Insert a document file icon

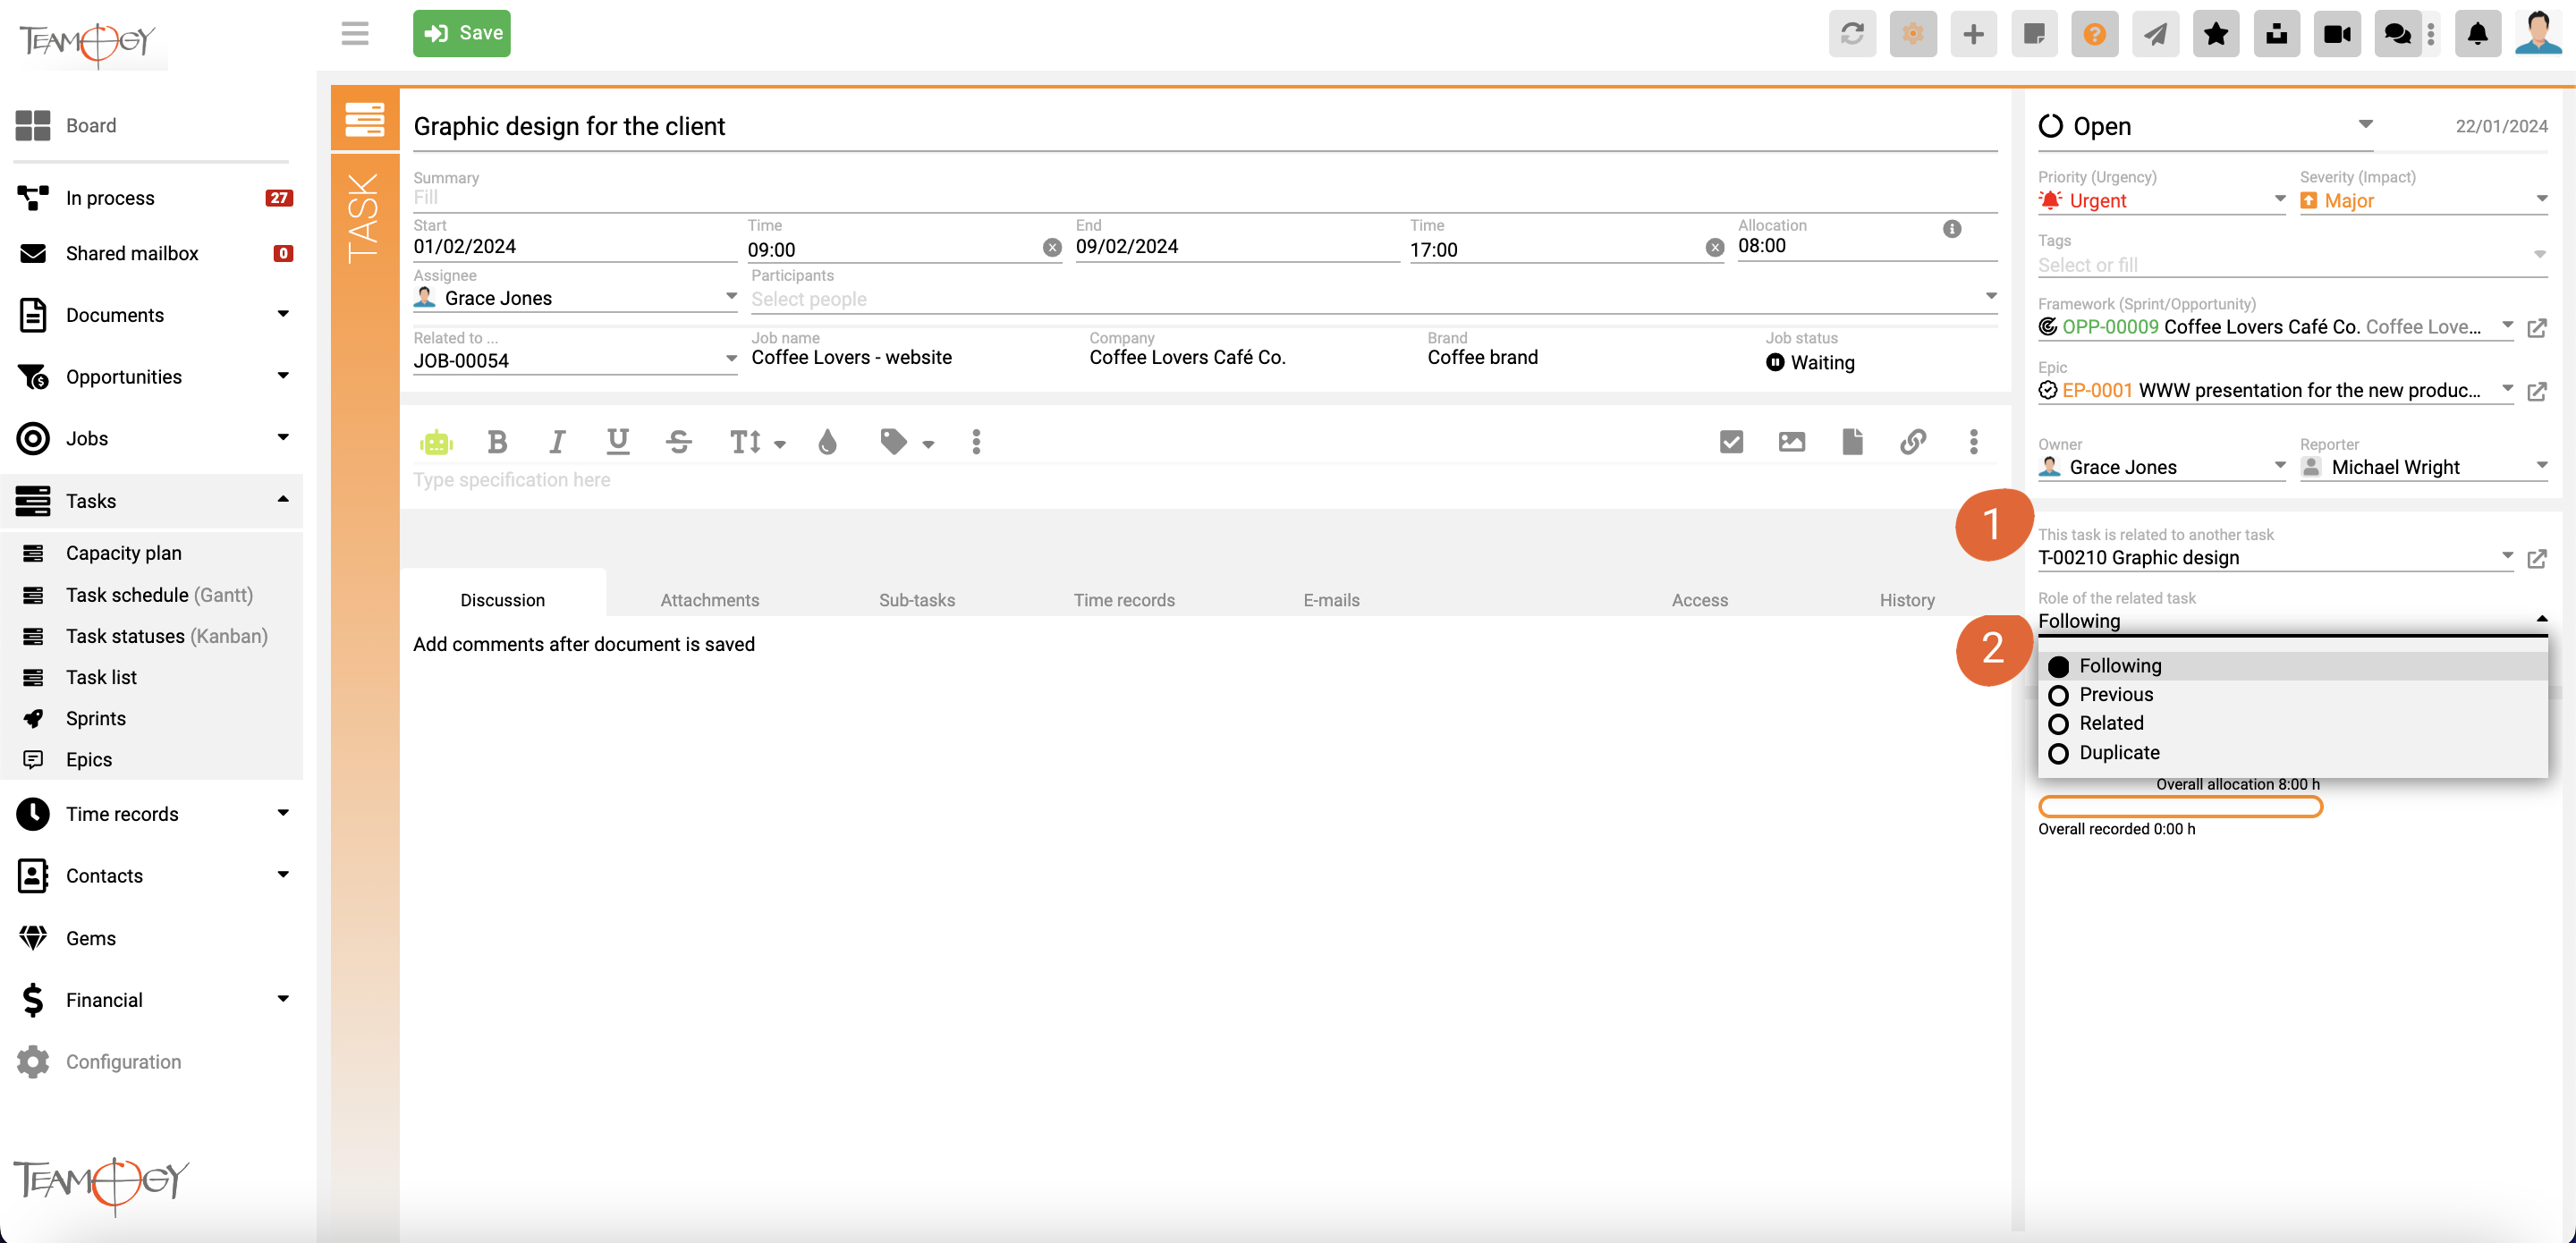1852,442
